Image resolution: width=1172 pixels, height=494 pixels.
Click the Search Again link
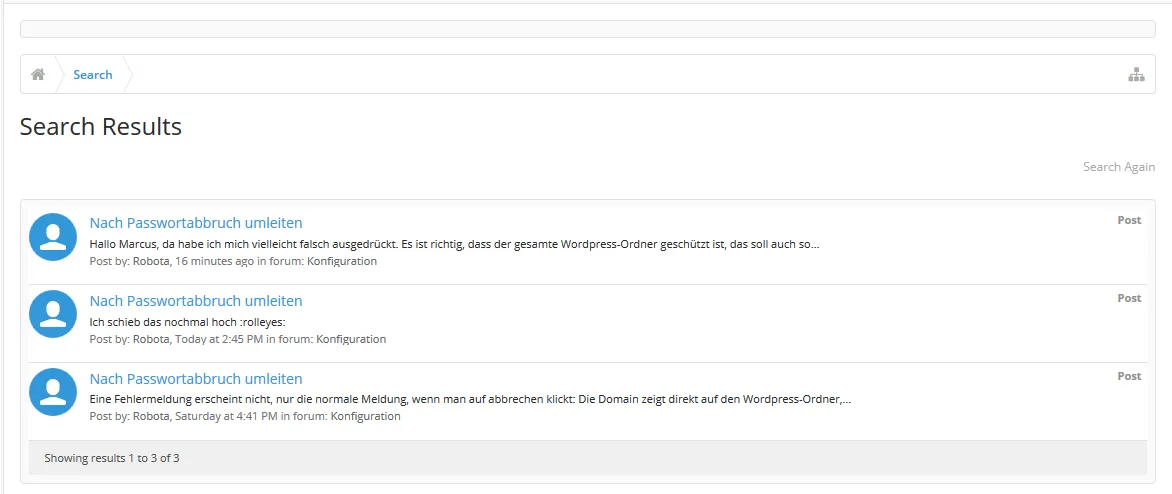click(x=1118, y=167)
